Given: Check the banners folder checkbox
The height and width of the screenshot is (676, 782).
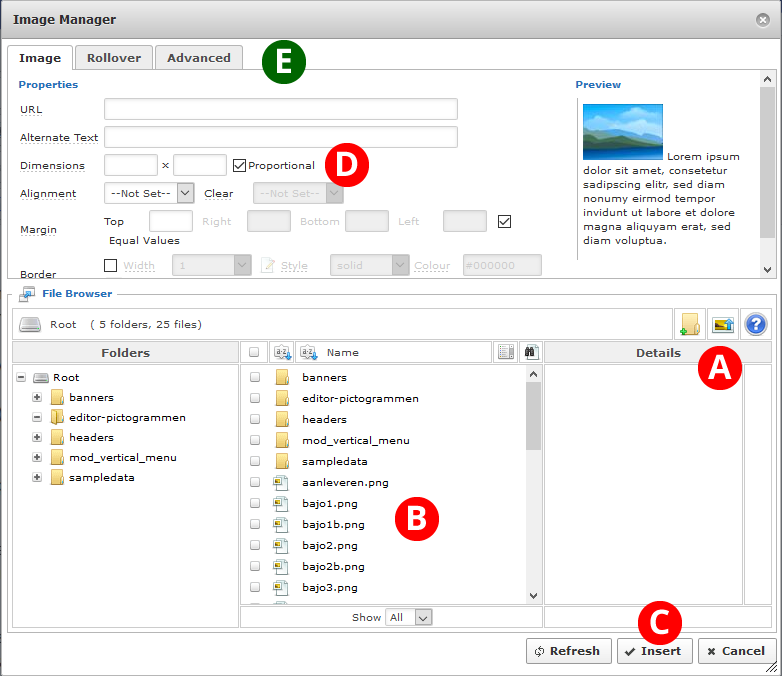Looking at the screenshot, I should [x=254, y=377].
